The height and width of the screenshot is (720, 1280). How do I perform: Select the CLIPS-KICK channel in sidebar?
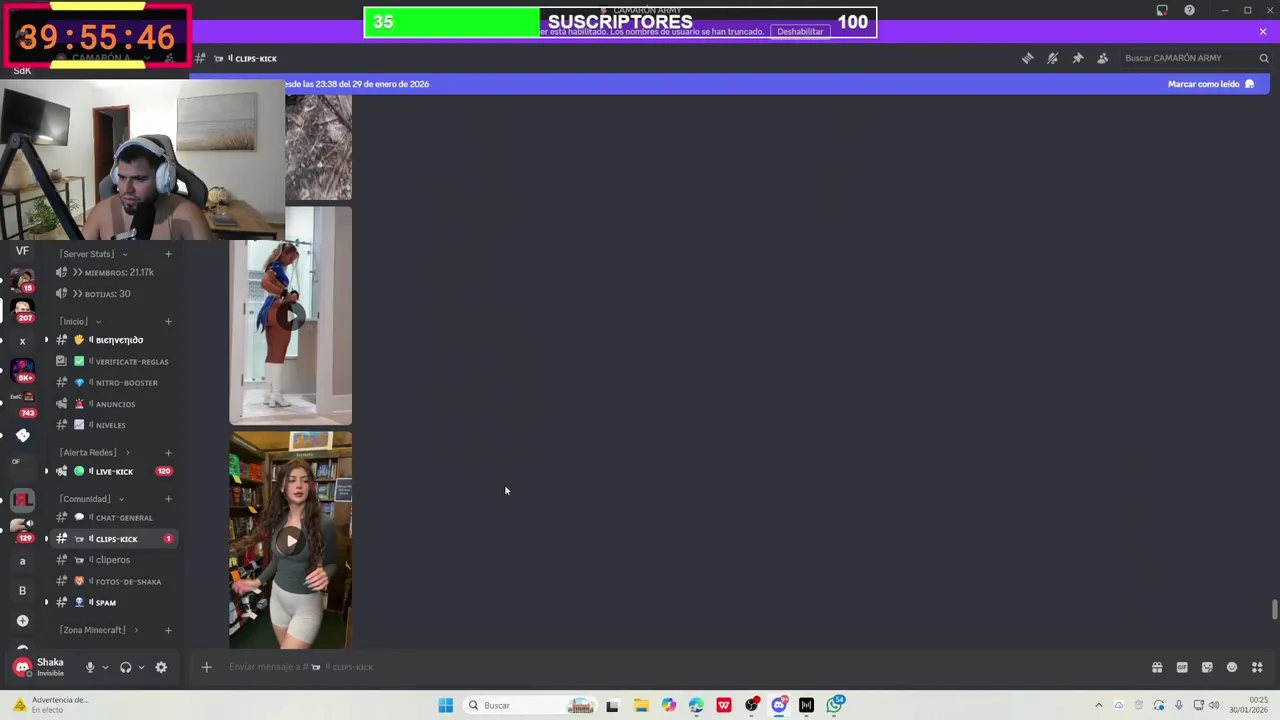coord(114,539)
